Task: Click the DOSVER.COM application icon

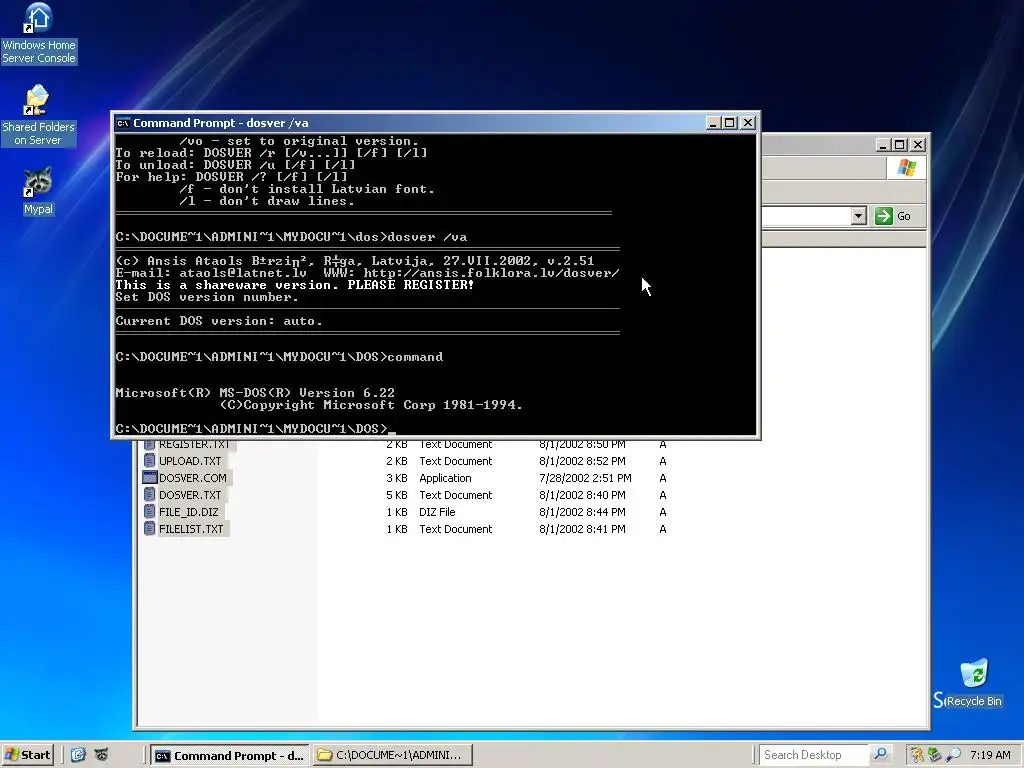Action: tap(150, 478)
